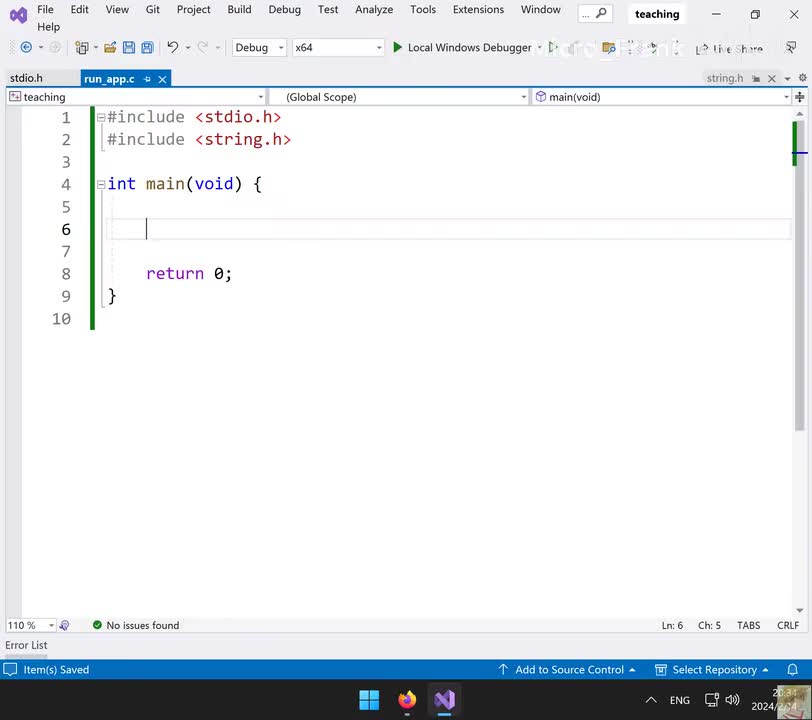Open the 110 % zoom dropdown

pos(31,625)
